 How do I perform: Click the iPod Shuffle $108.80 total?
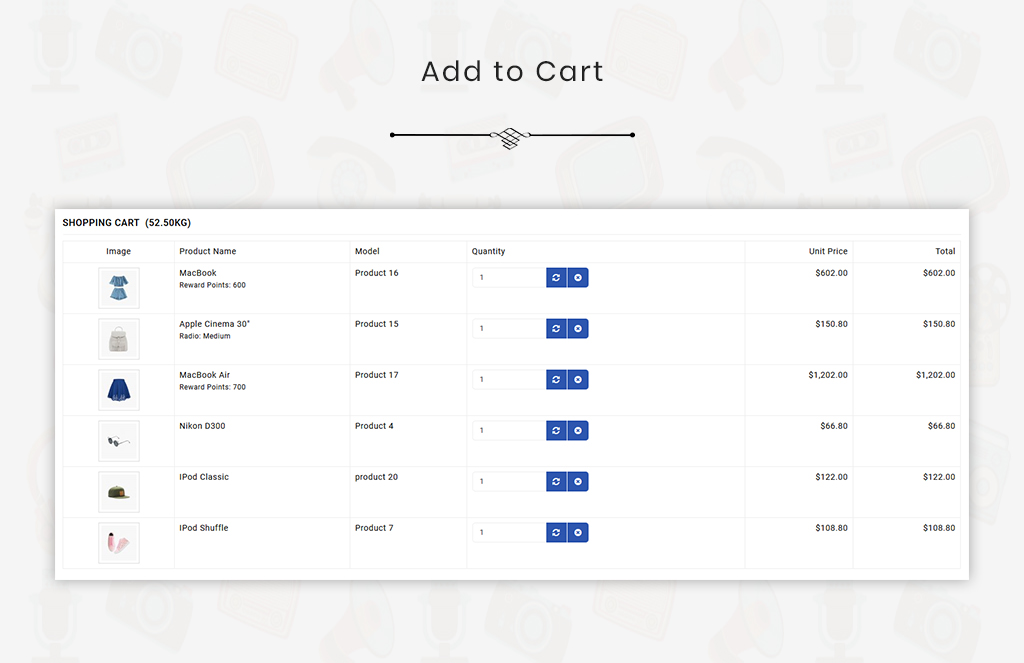(x=939, y=528)
